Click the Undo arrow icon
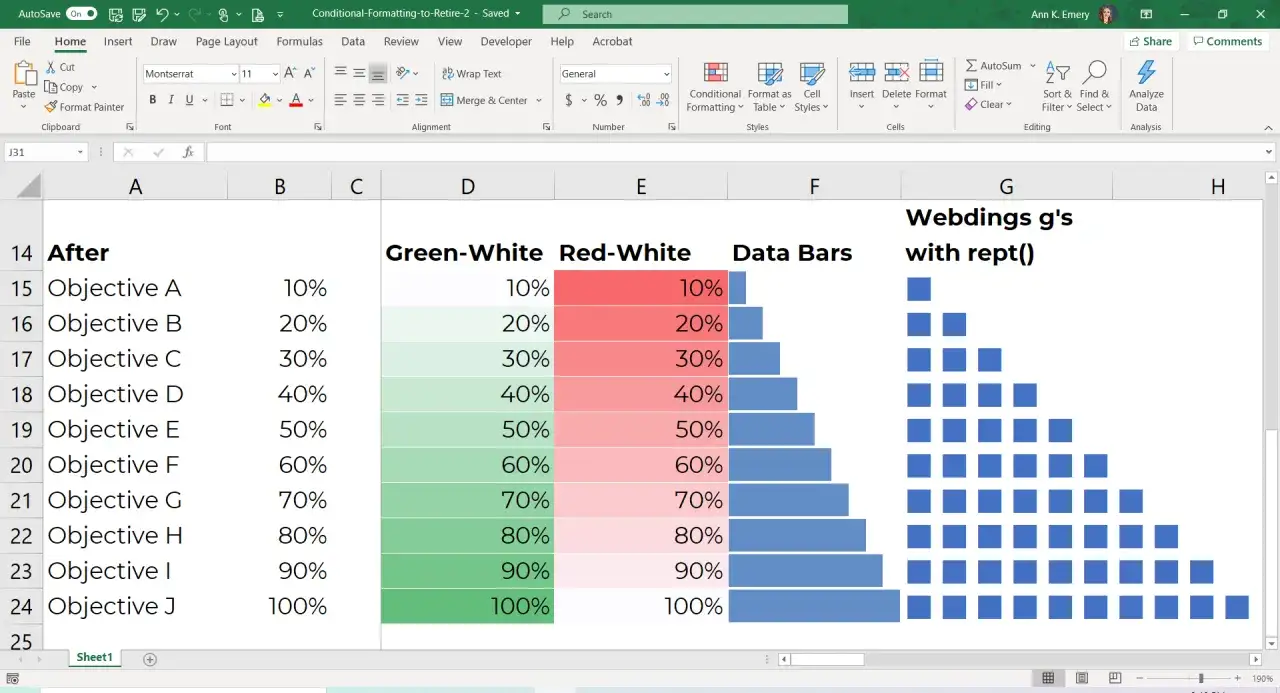1280x693 pixels. click(162, 14)
